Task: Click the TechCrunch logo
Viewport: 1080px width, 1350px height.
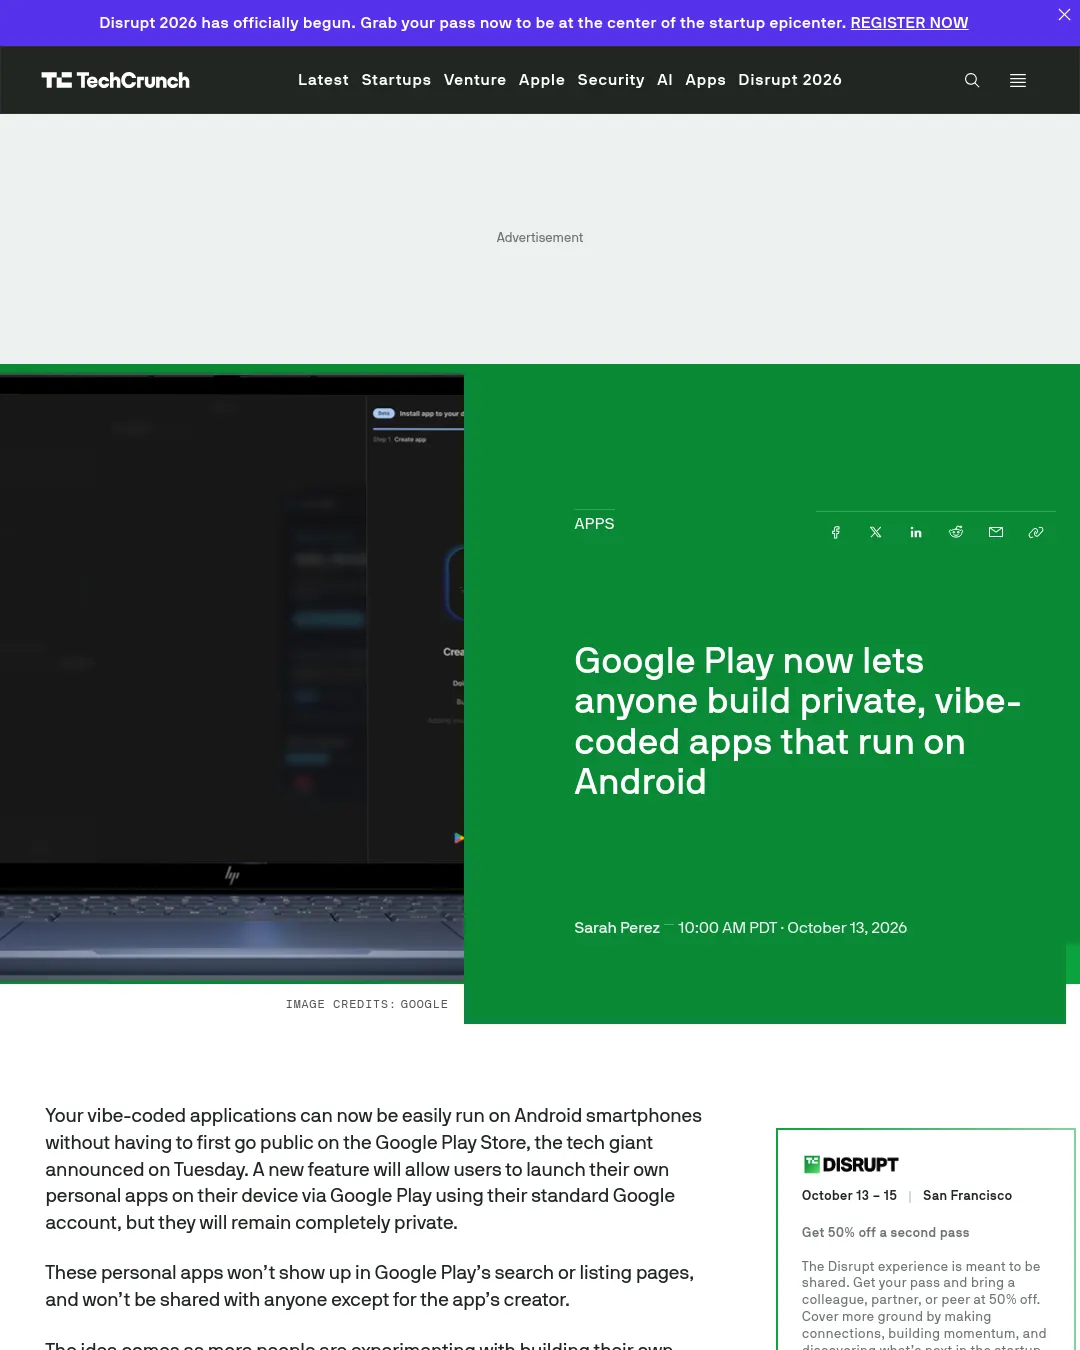Action: point(115,80)
